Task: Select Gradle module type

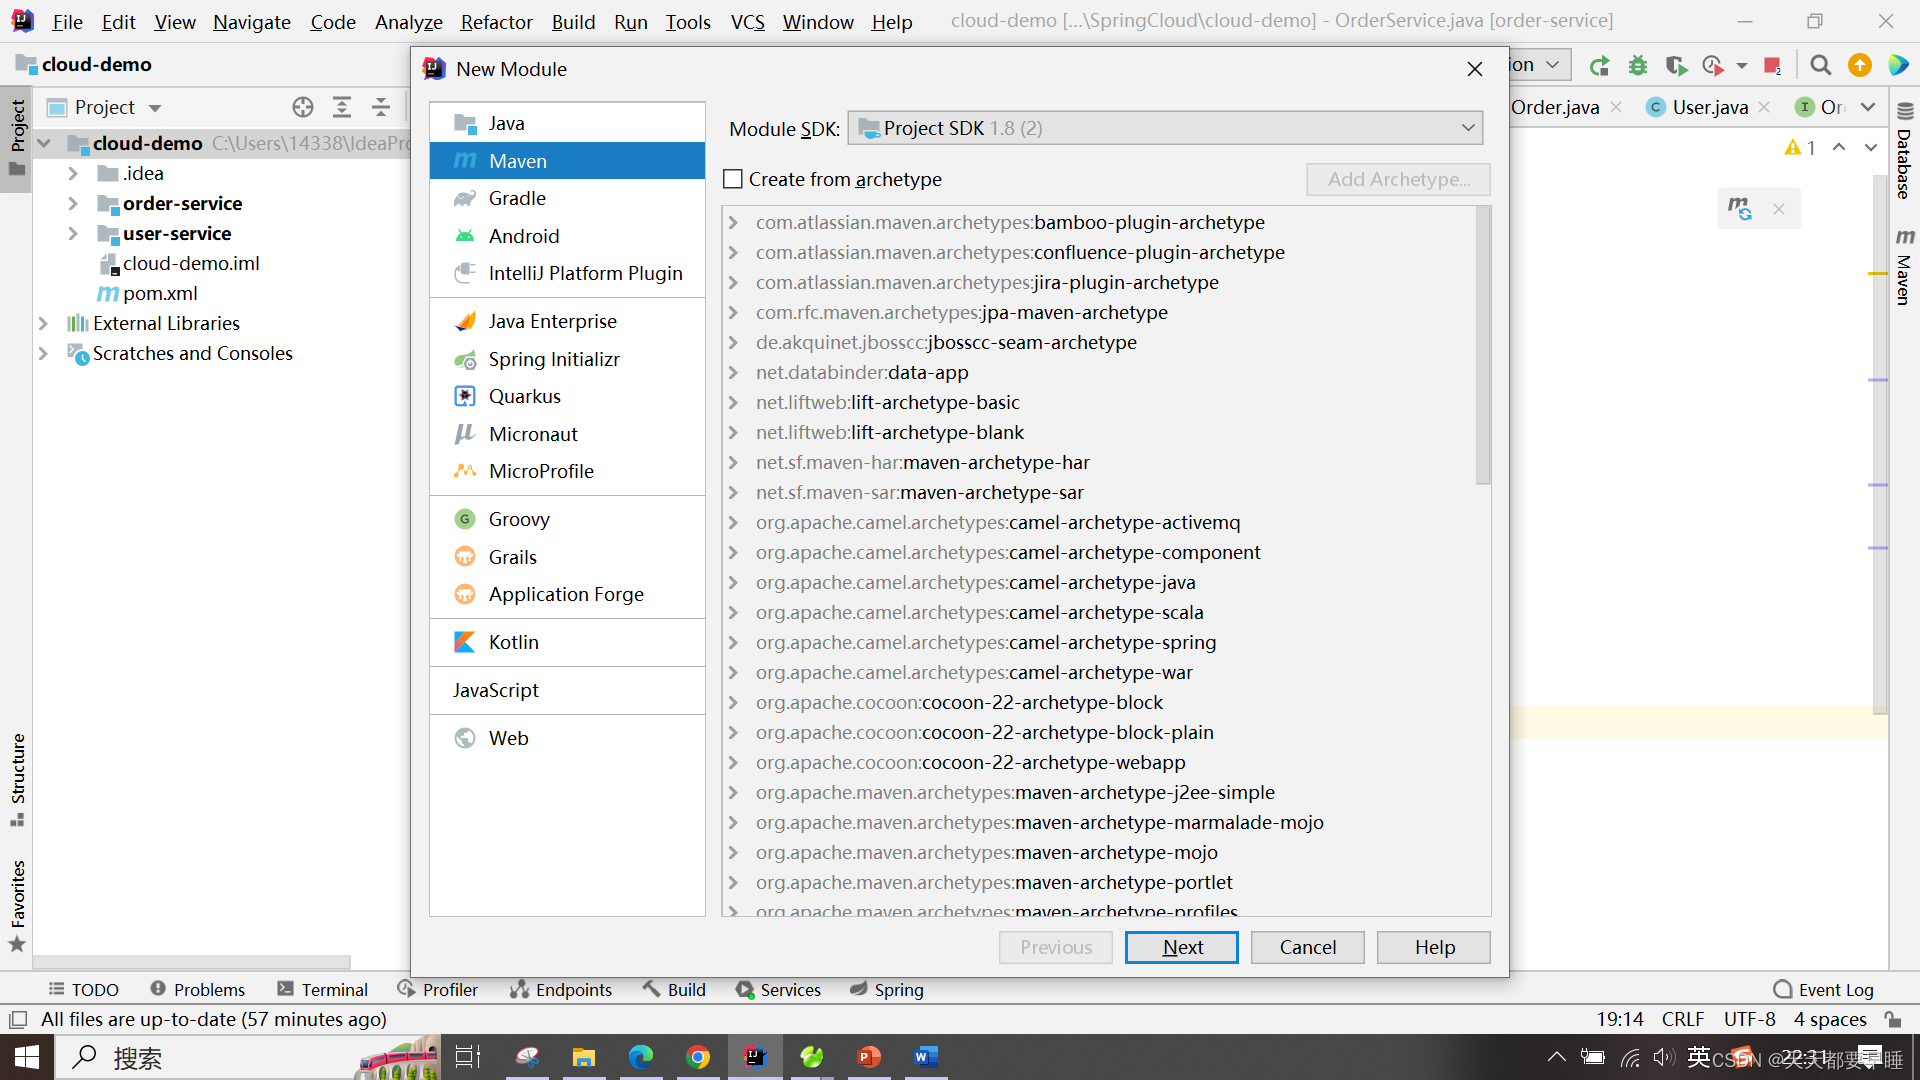Action: pos(567,198)
